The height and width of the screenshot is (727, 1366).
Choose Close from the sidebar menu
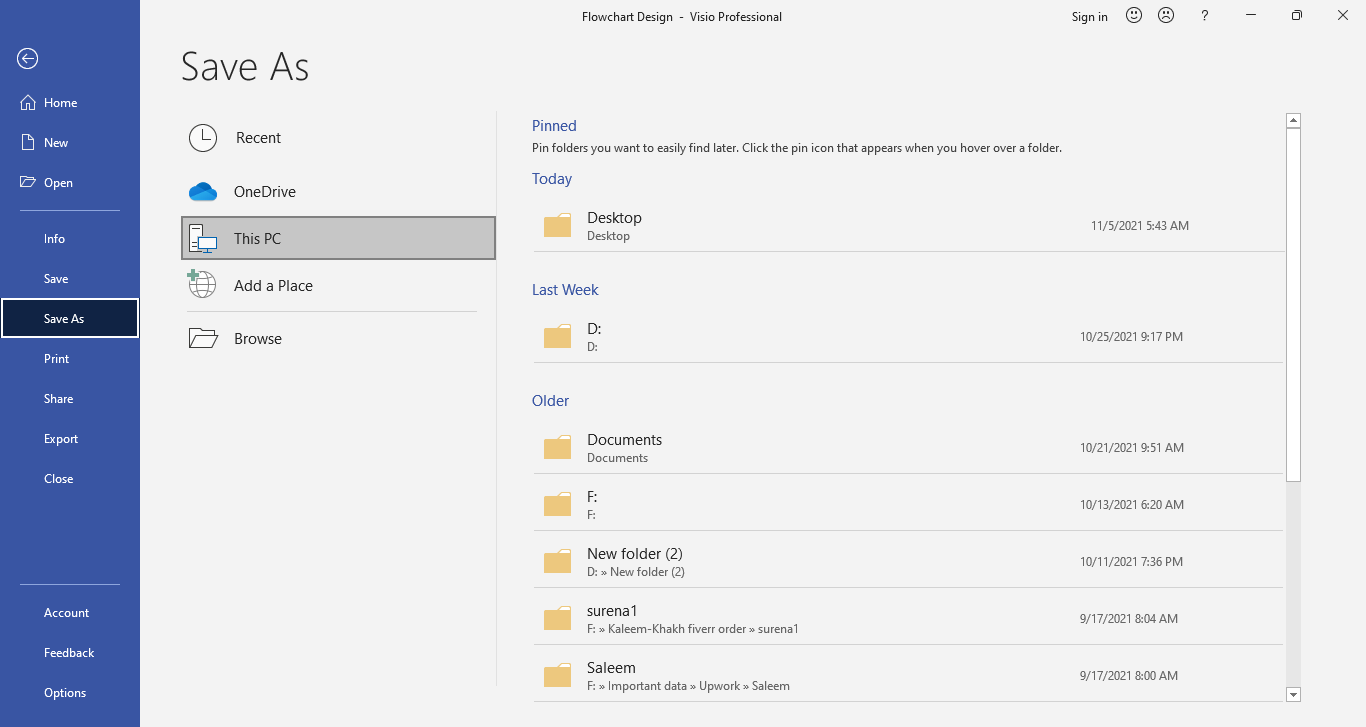(x=70, y=479)
